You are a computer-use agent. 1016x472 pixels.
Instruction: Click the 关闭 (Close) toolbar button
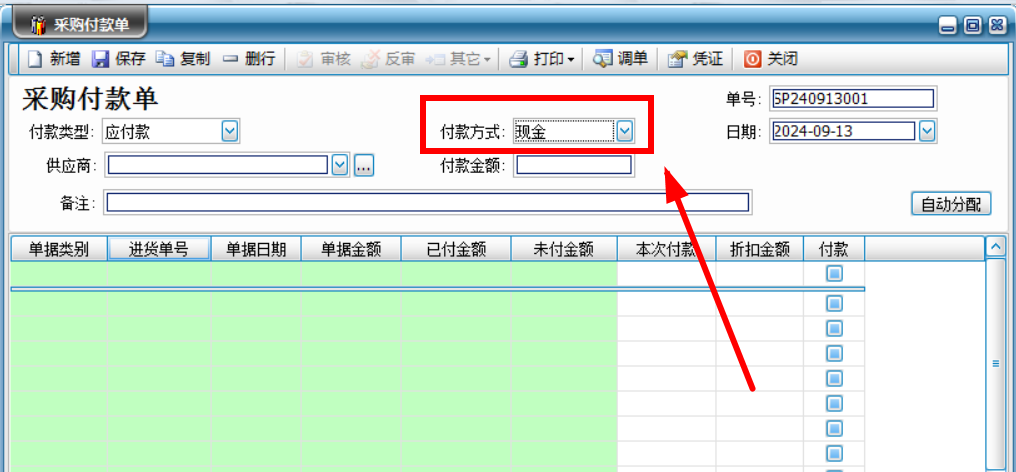point(770,59)
